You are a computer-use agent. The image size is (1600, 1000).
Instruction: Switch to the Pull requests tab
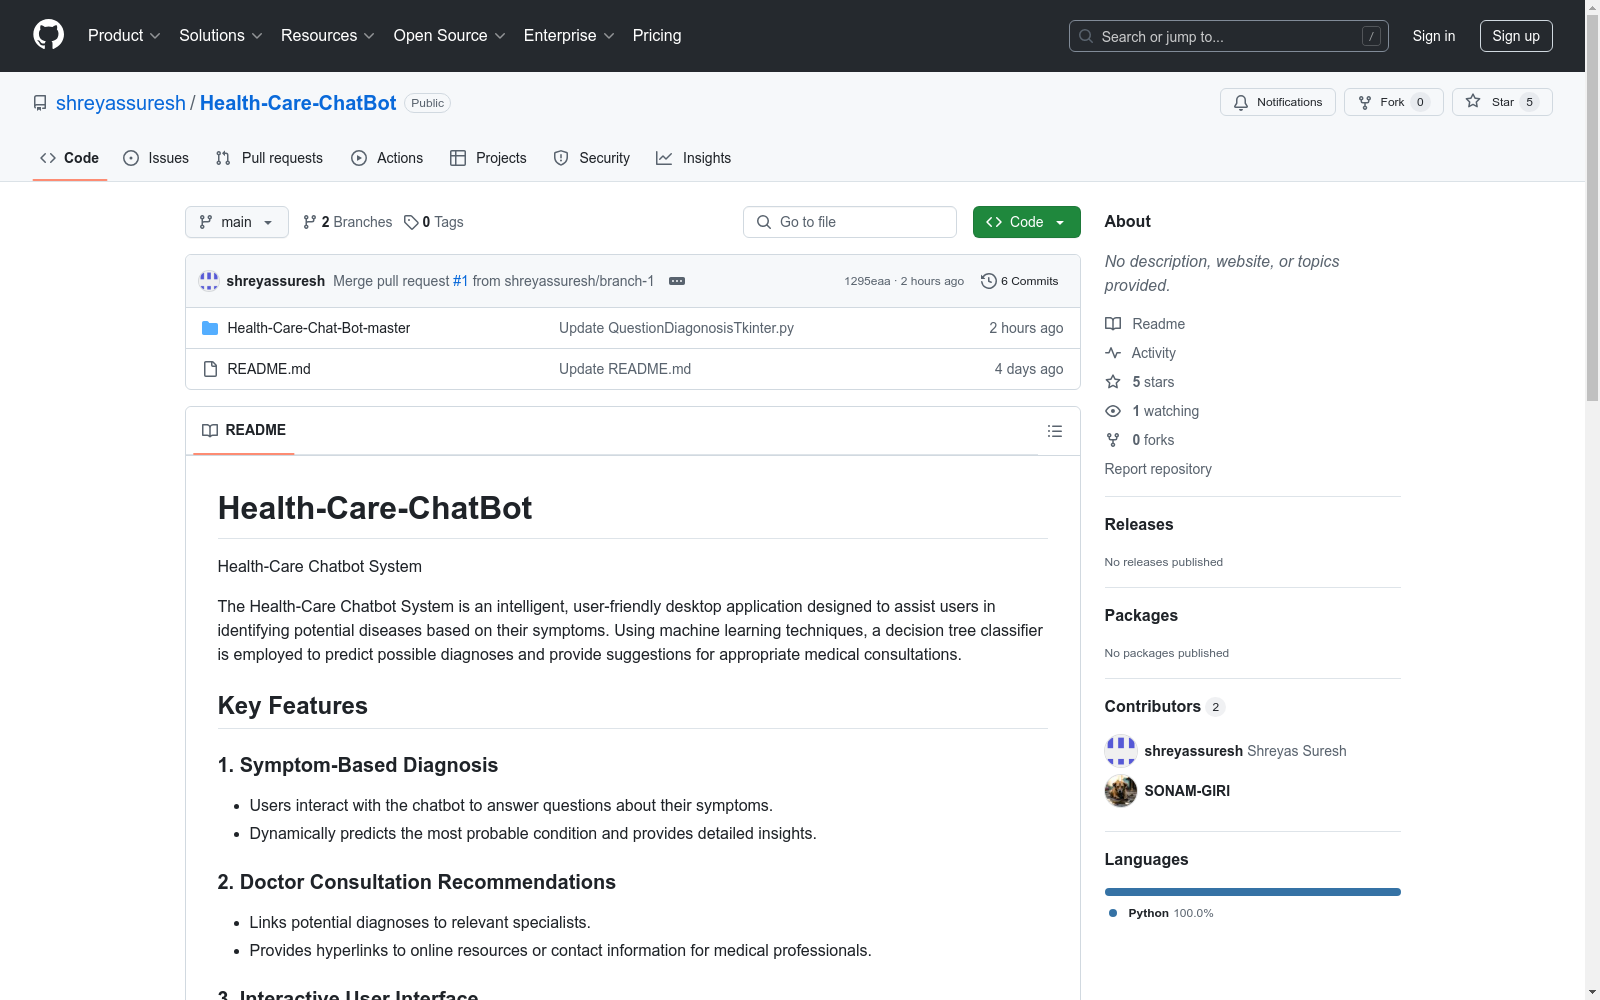coord(269,158)
